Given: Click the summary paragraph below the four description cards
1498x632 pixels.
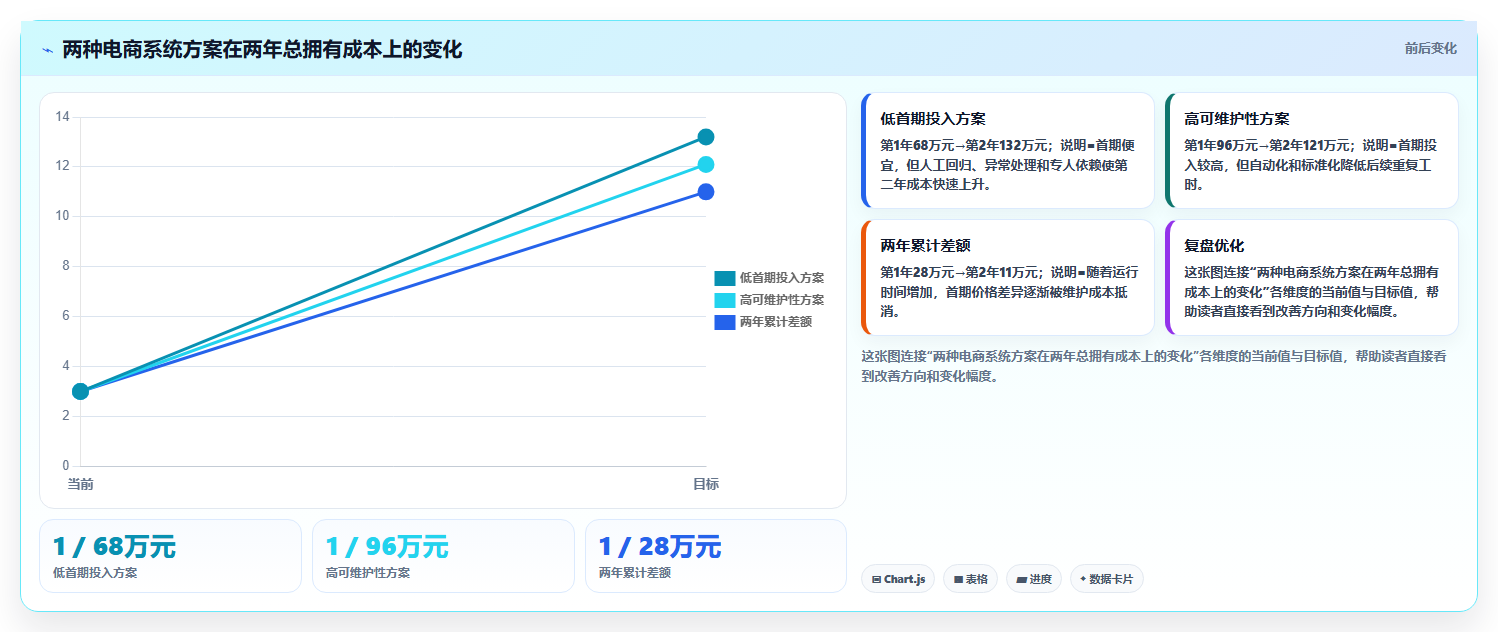Looking at the screenshot, I should click(1154, 366).
